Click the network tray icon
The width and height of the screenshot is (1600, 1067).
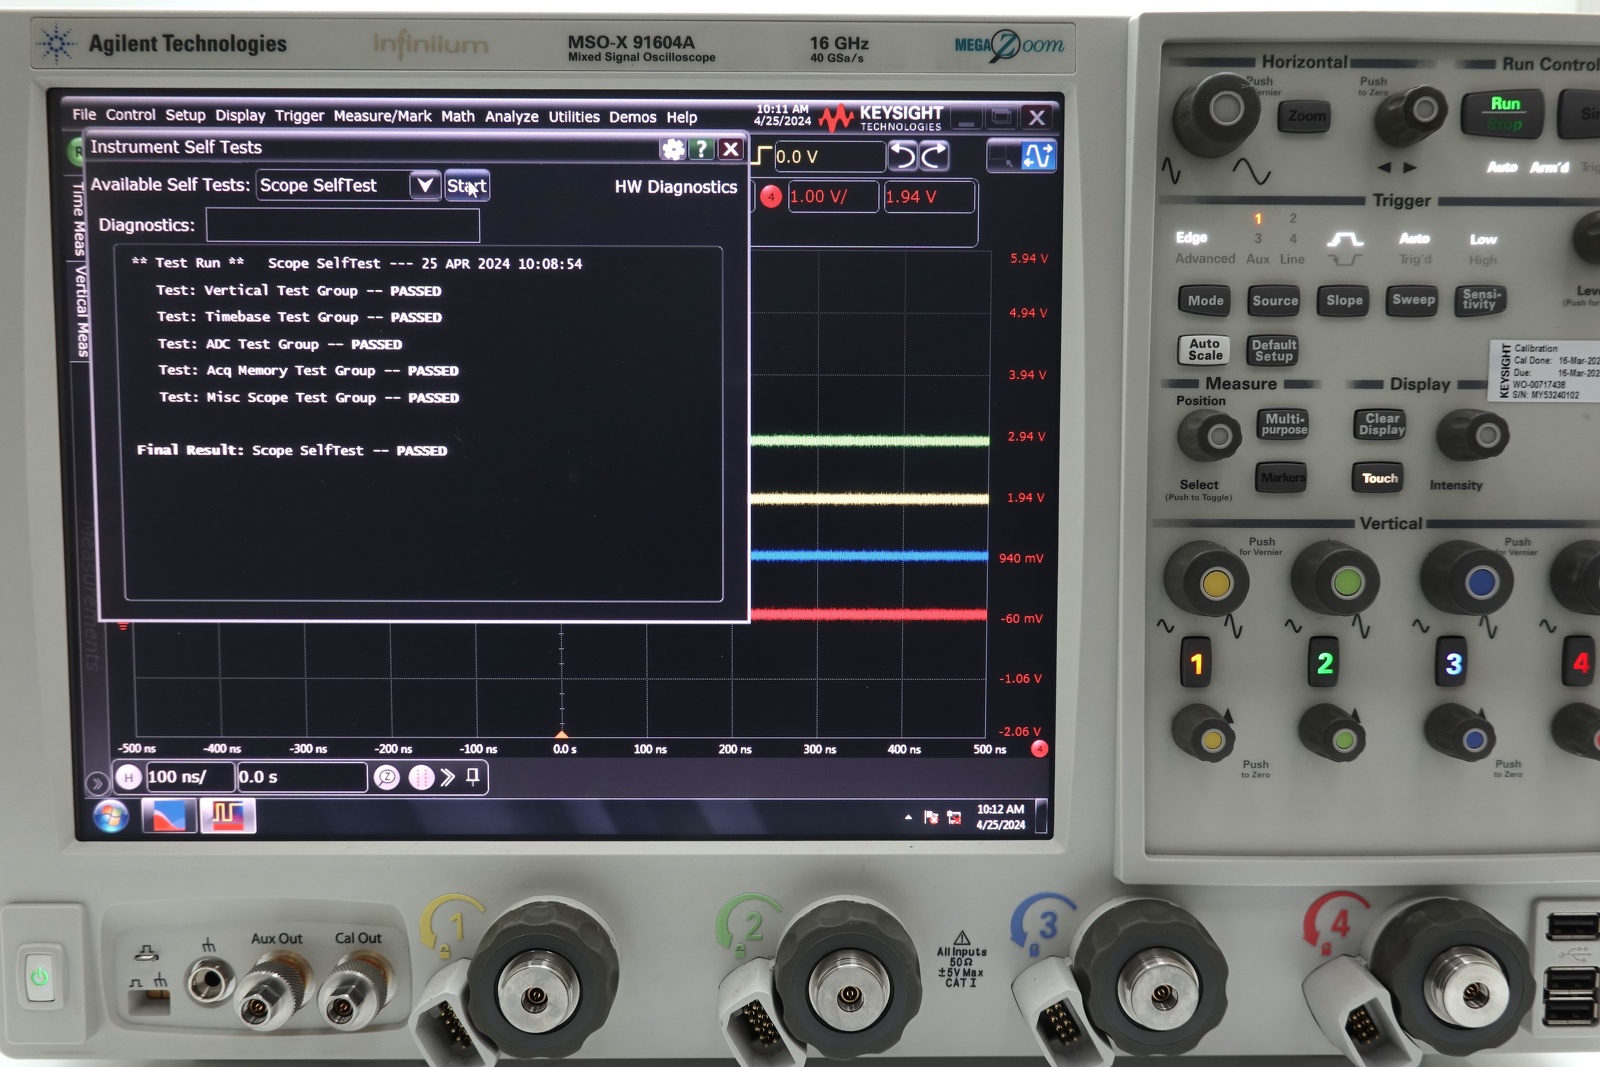pos(954,818)
